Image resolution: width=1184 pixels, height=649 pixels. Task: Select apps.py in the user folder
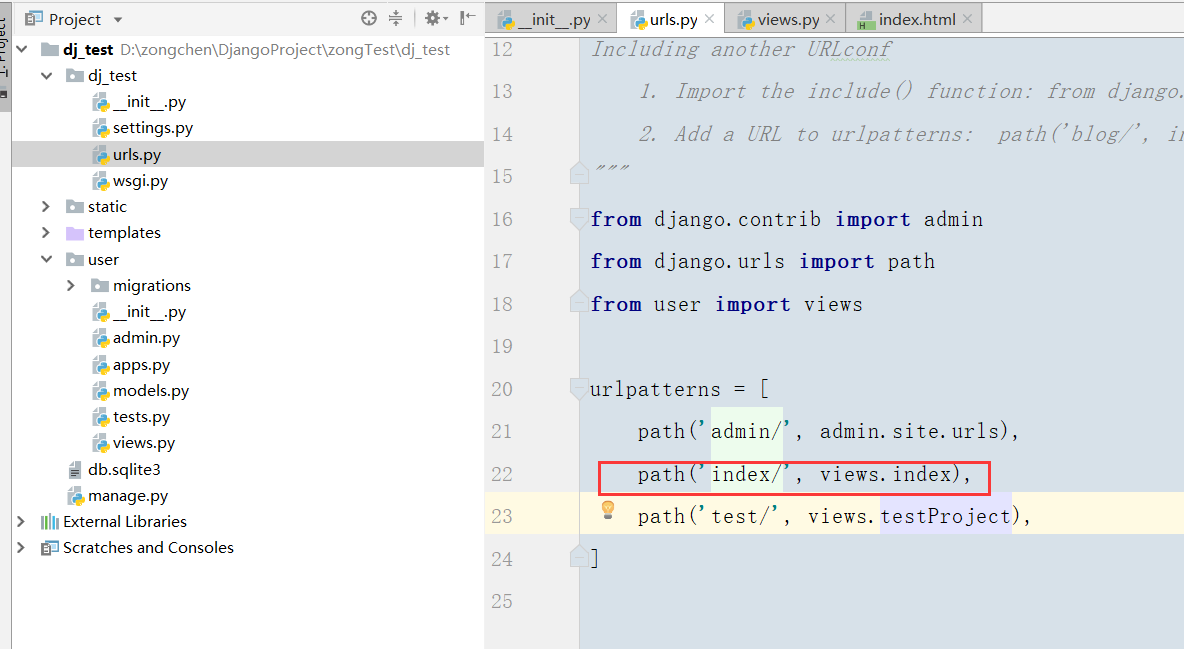click(x=141, y=365)
